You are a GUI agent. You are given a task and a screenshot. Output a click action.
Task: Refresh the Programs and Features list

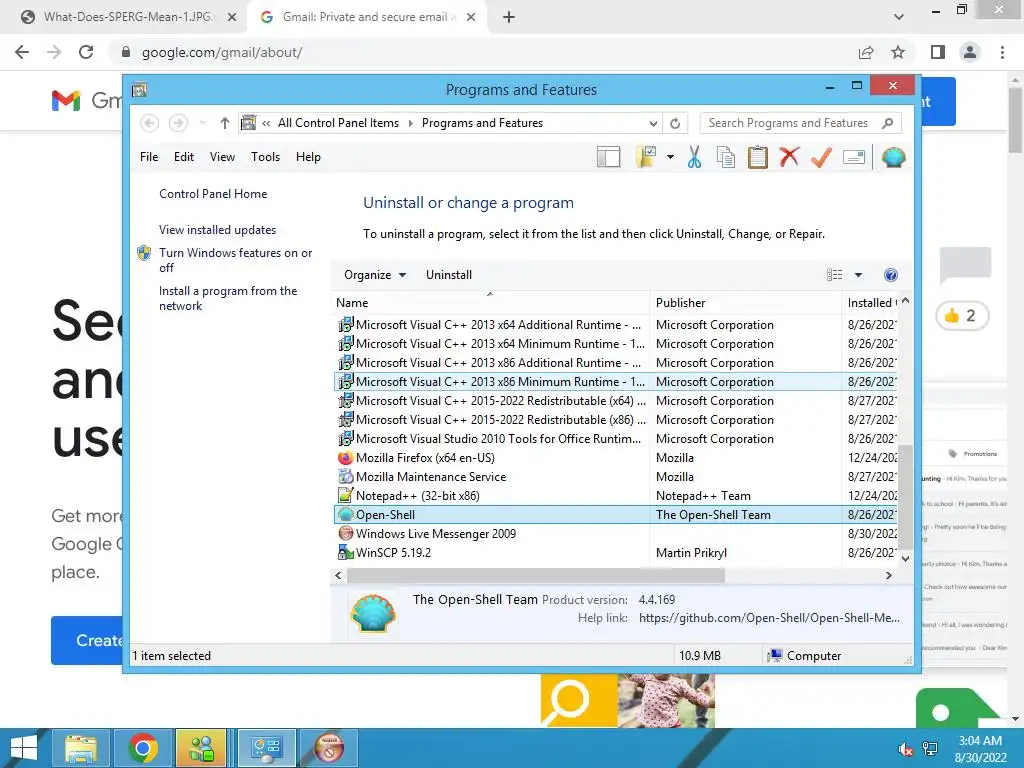pos(675,123)
